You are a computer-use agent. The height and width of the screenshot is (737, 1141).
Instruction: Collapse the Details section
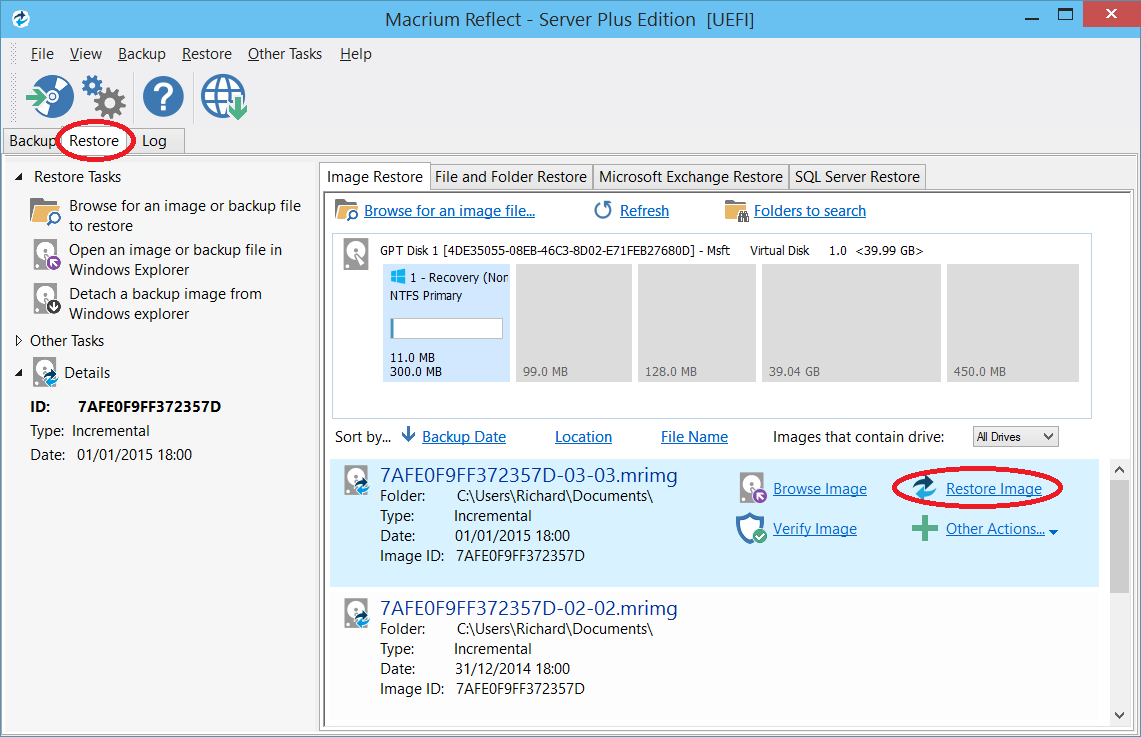19,373
